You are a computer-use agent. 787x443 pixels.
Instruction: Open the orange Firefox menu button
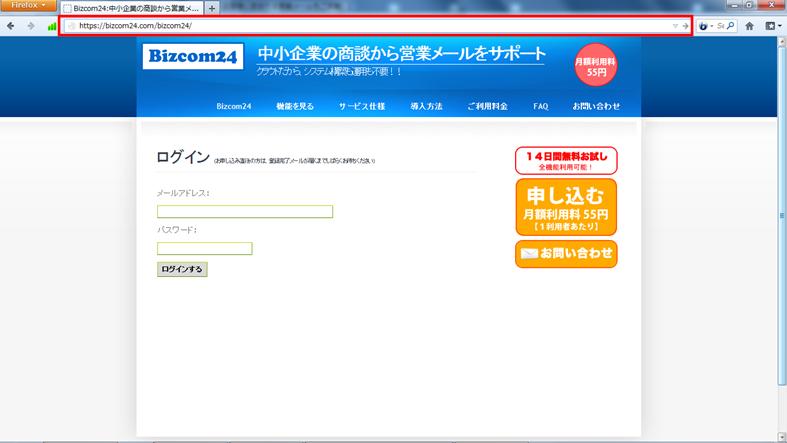[27, 6]
